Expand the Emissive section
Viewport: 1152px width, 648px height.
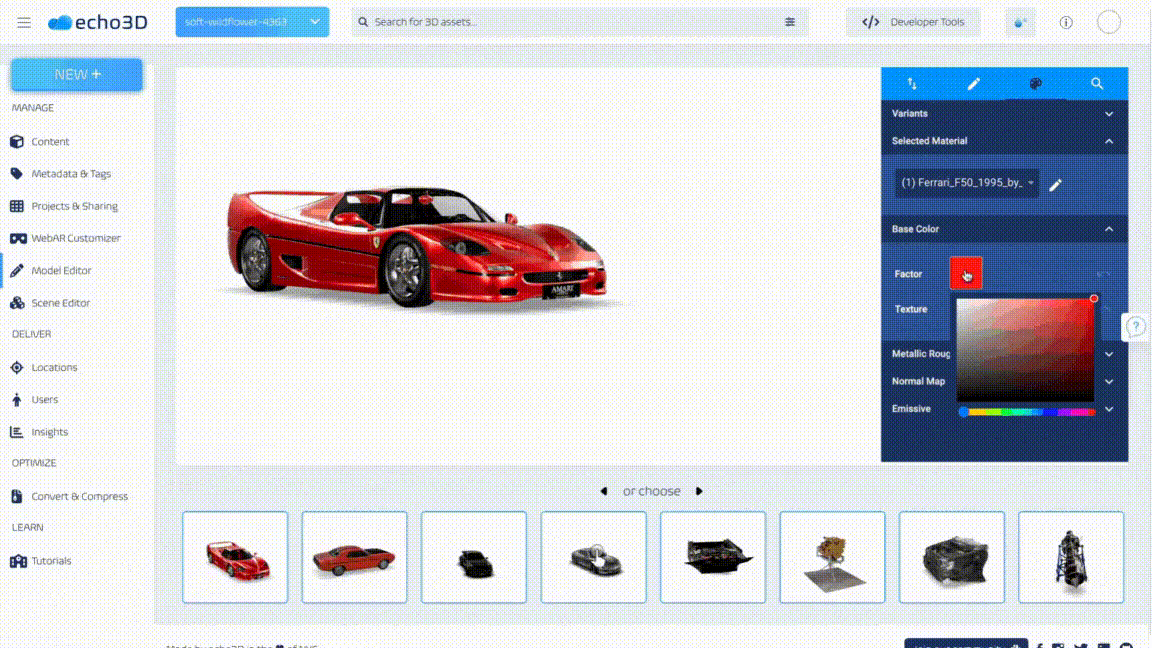tap(1109, 409)
